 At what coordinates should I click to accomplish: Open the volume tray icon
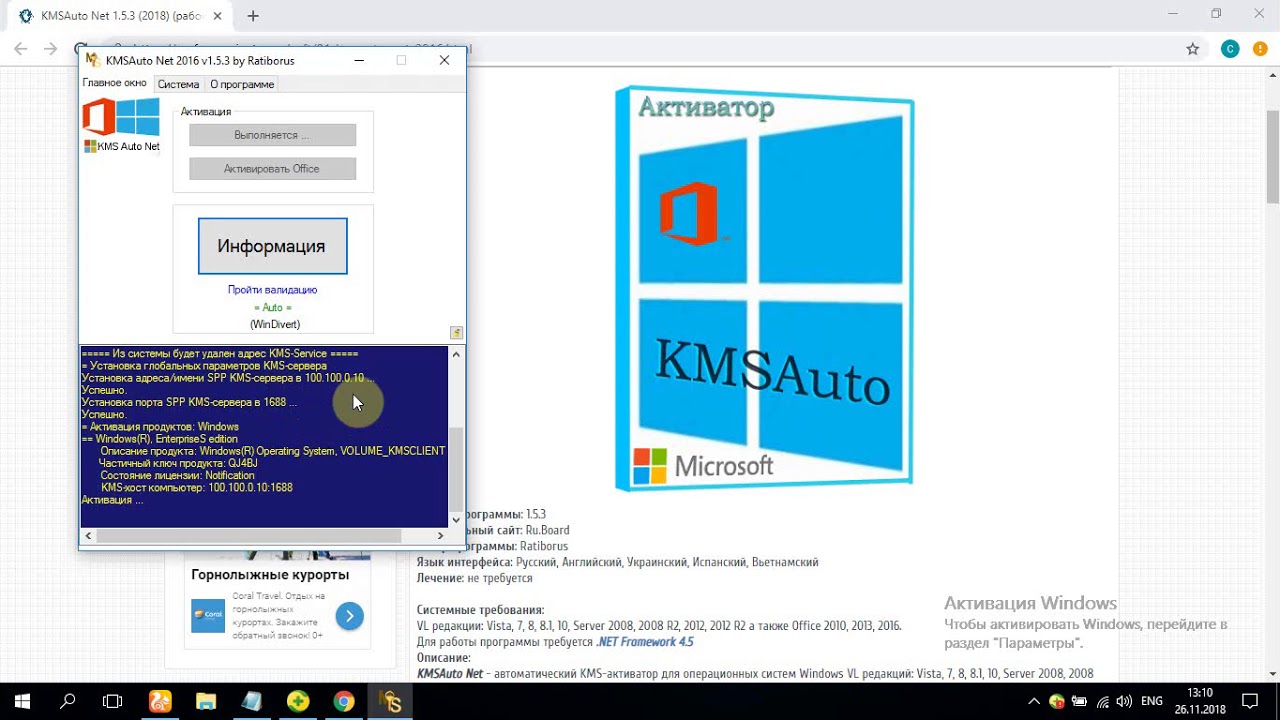[x=1124, y=701]
